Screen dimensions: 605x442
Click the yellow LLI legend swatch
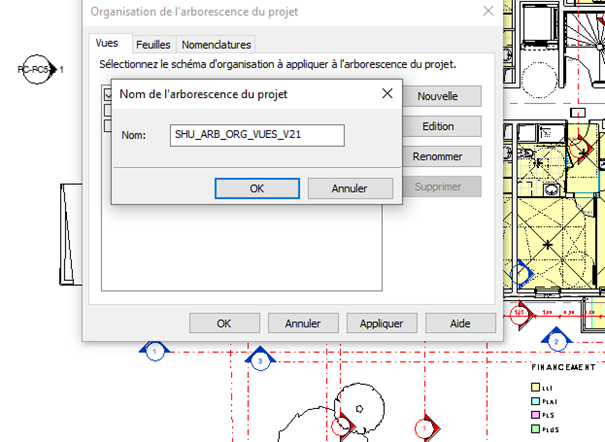point(535,387)
